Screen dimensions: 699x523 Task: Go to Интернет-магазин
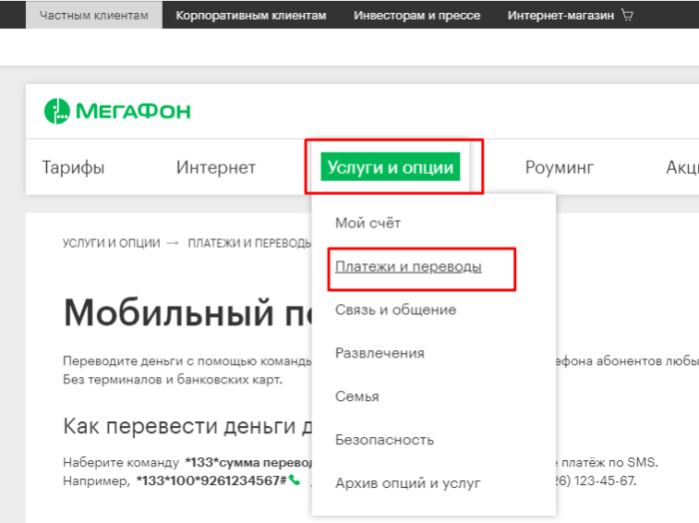click(x=560, y=15)
